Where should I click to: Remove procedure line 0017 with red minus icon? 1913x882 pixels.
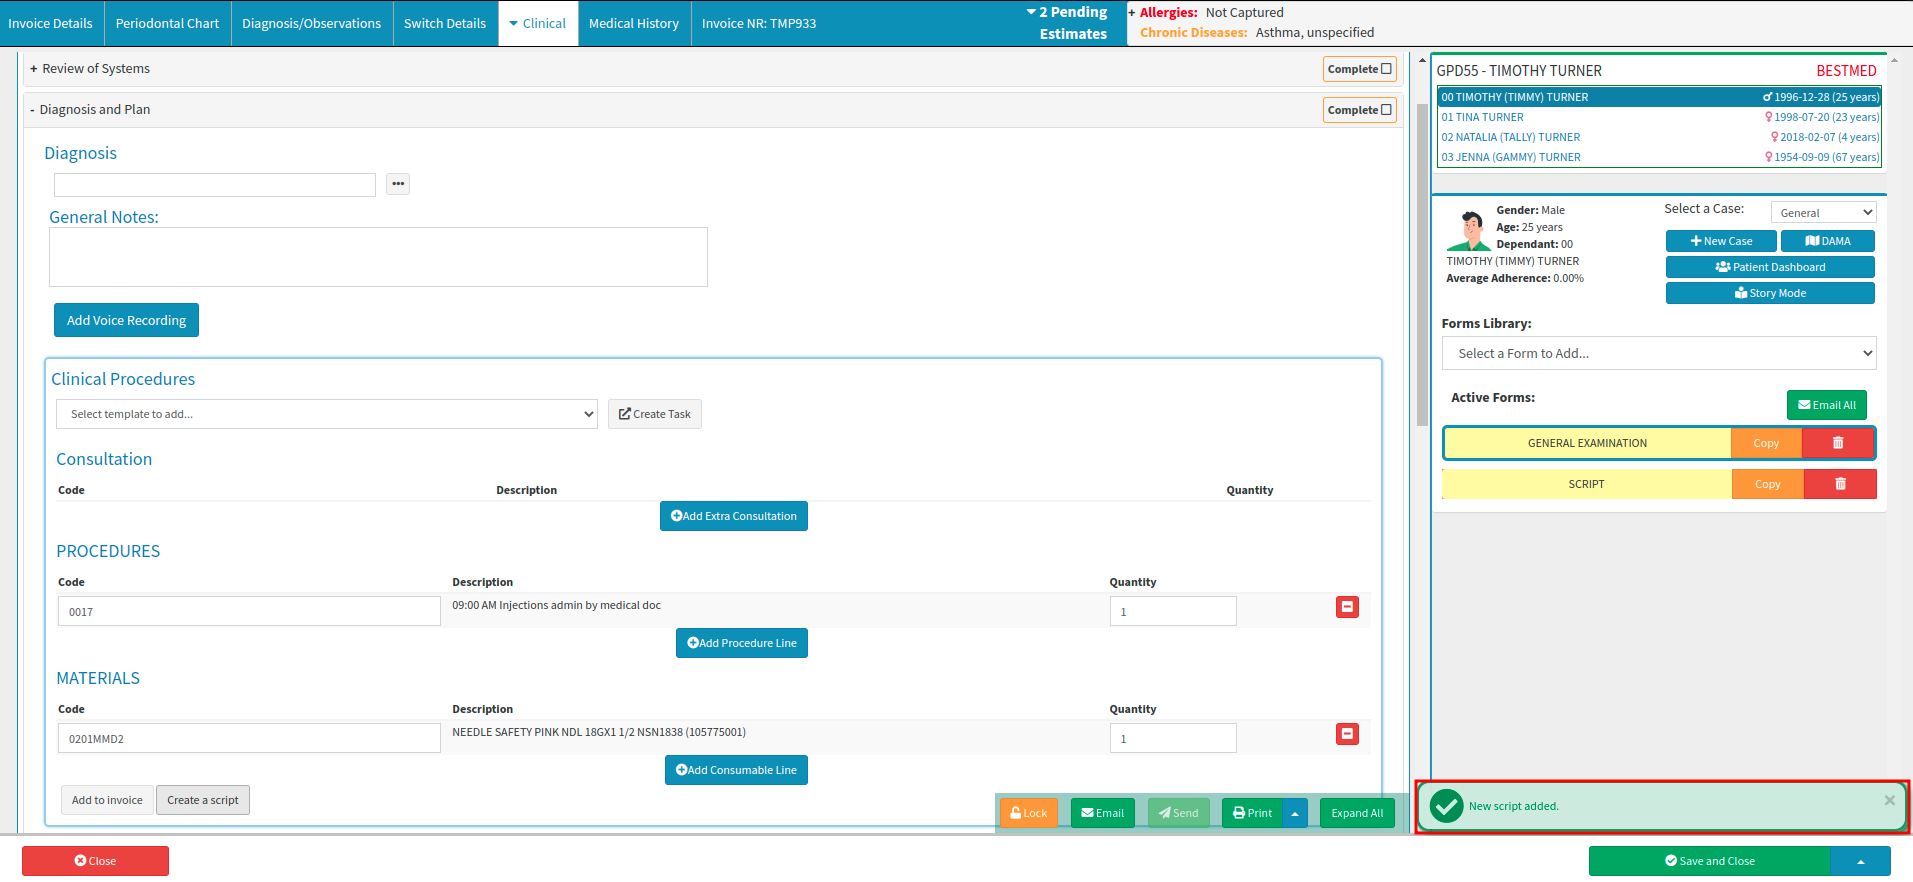[1347, 607]
